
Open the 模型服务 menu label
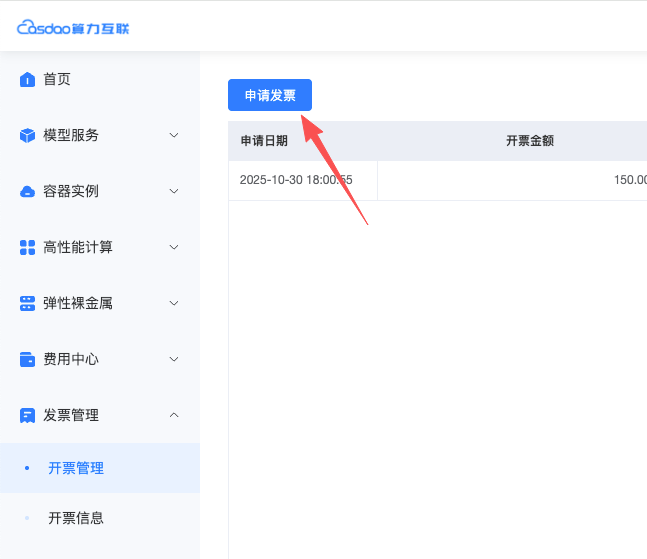71,135
